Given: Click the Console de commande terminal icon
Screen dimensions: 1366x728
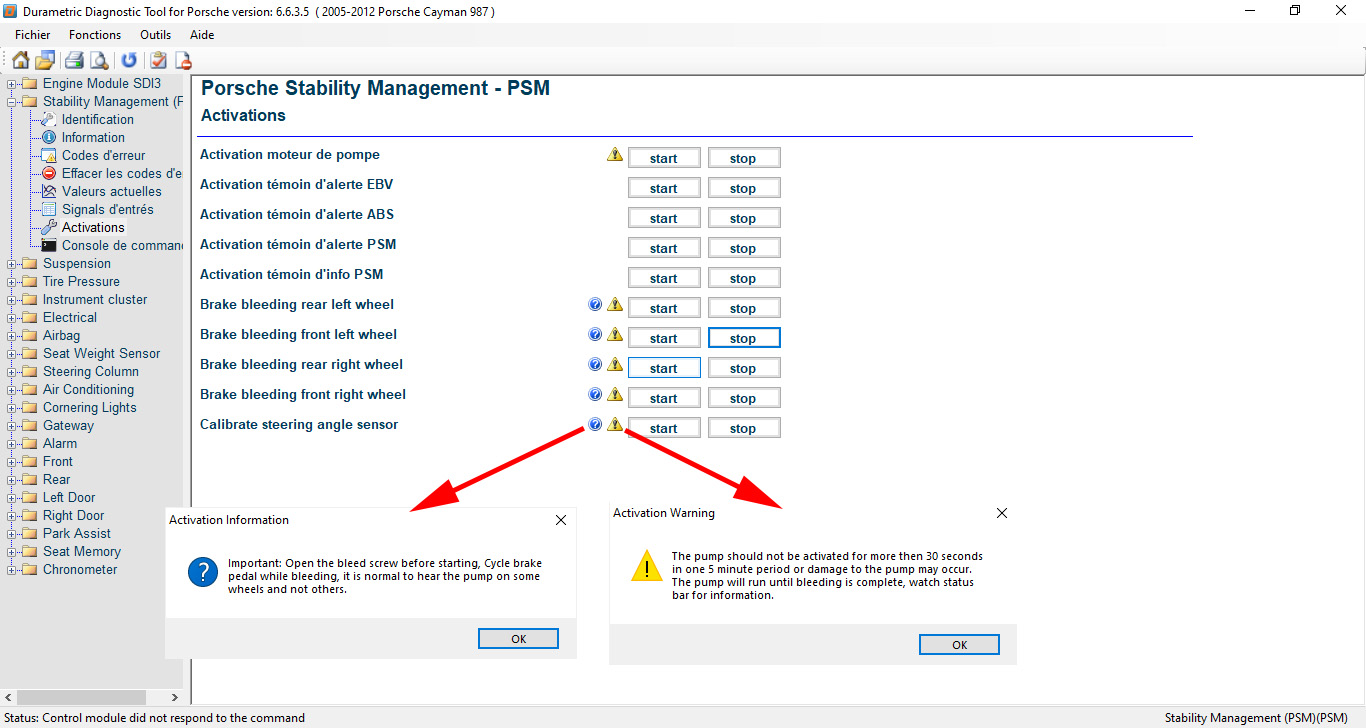Looking at the screenshot, I should [49, 245].
